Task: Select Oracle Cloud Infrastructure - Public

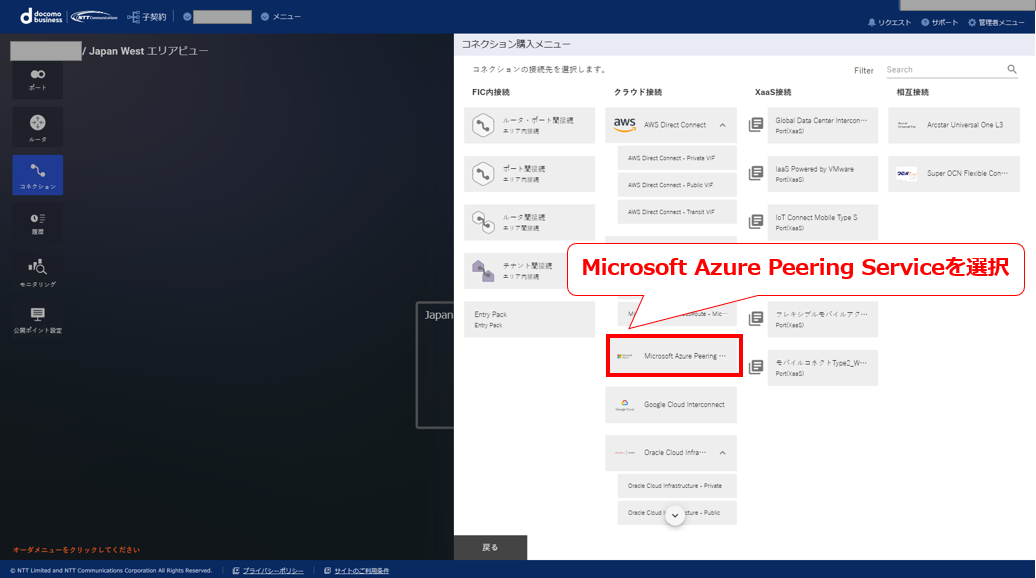Action: pyautogui.click(x=677, y=513)
